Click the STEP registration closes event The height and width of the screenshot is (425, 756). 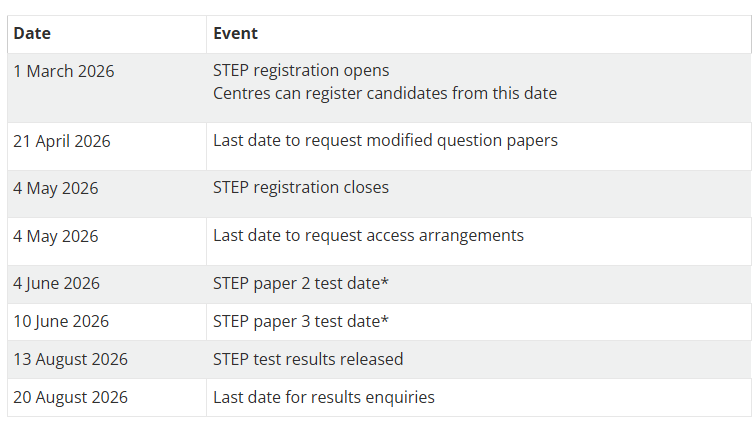301,187
